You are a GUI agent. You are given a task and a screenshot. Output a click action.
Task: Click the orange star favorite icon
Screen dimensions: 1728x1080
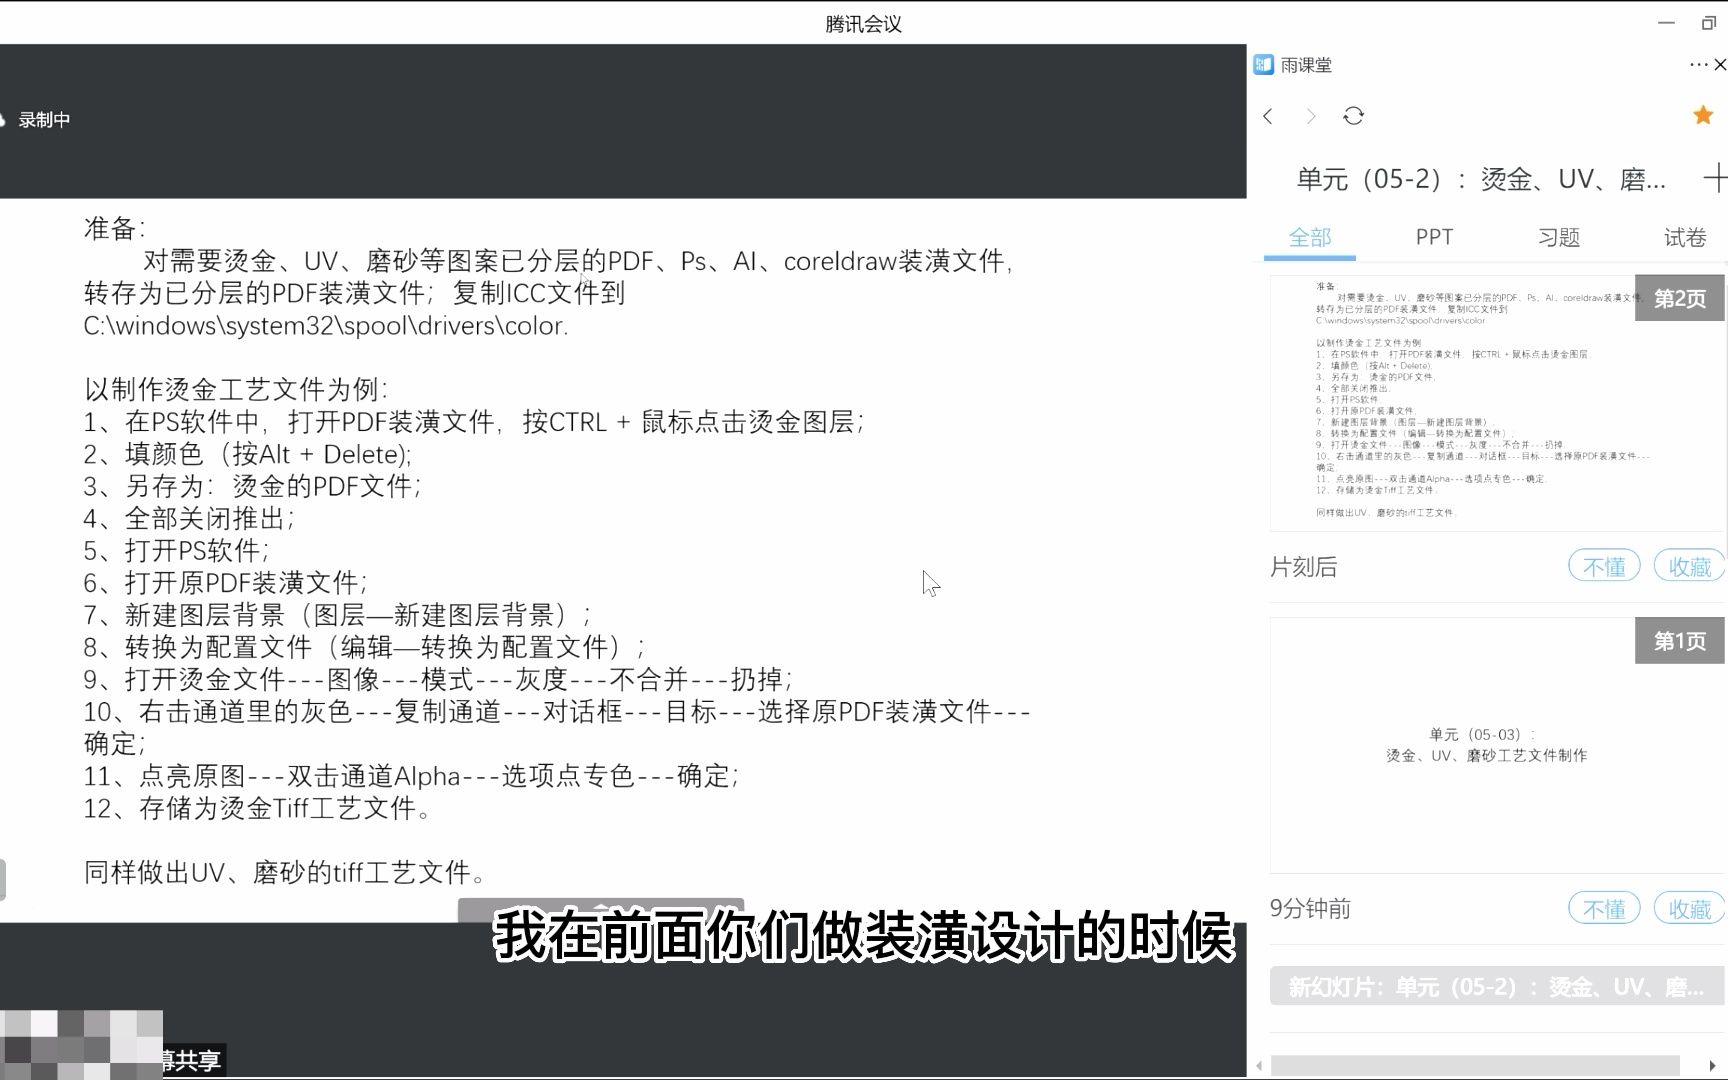(x=1703, y=115)
